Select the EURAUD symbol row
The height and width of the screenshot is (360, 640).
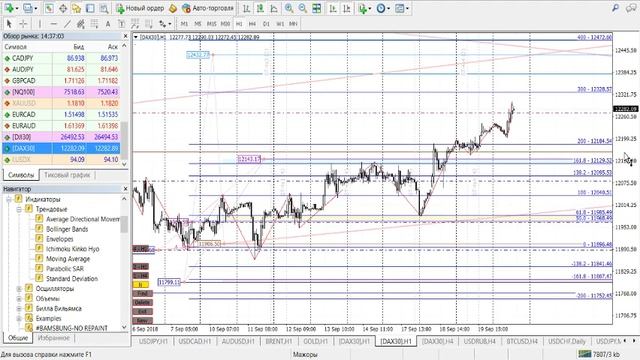click(61, 126)
